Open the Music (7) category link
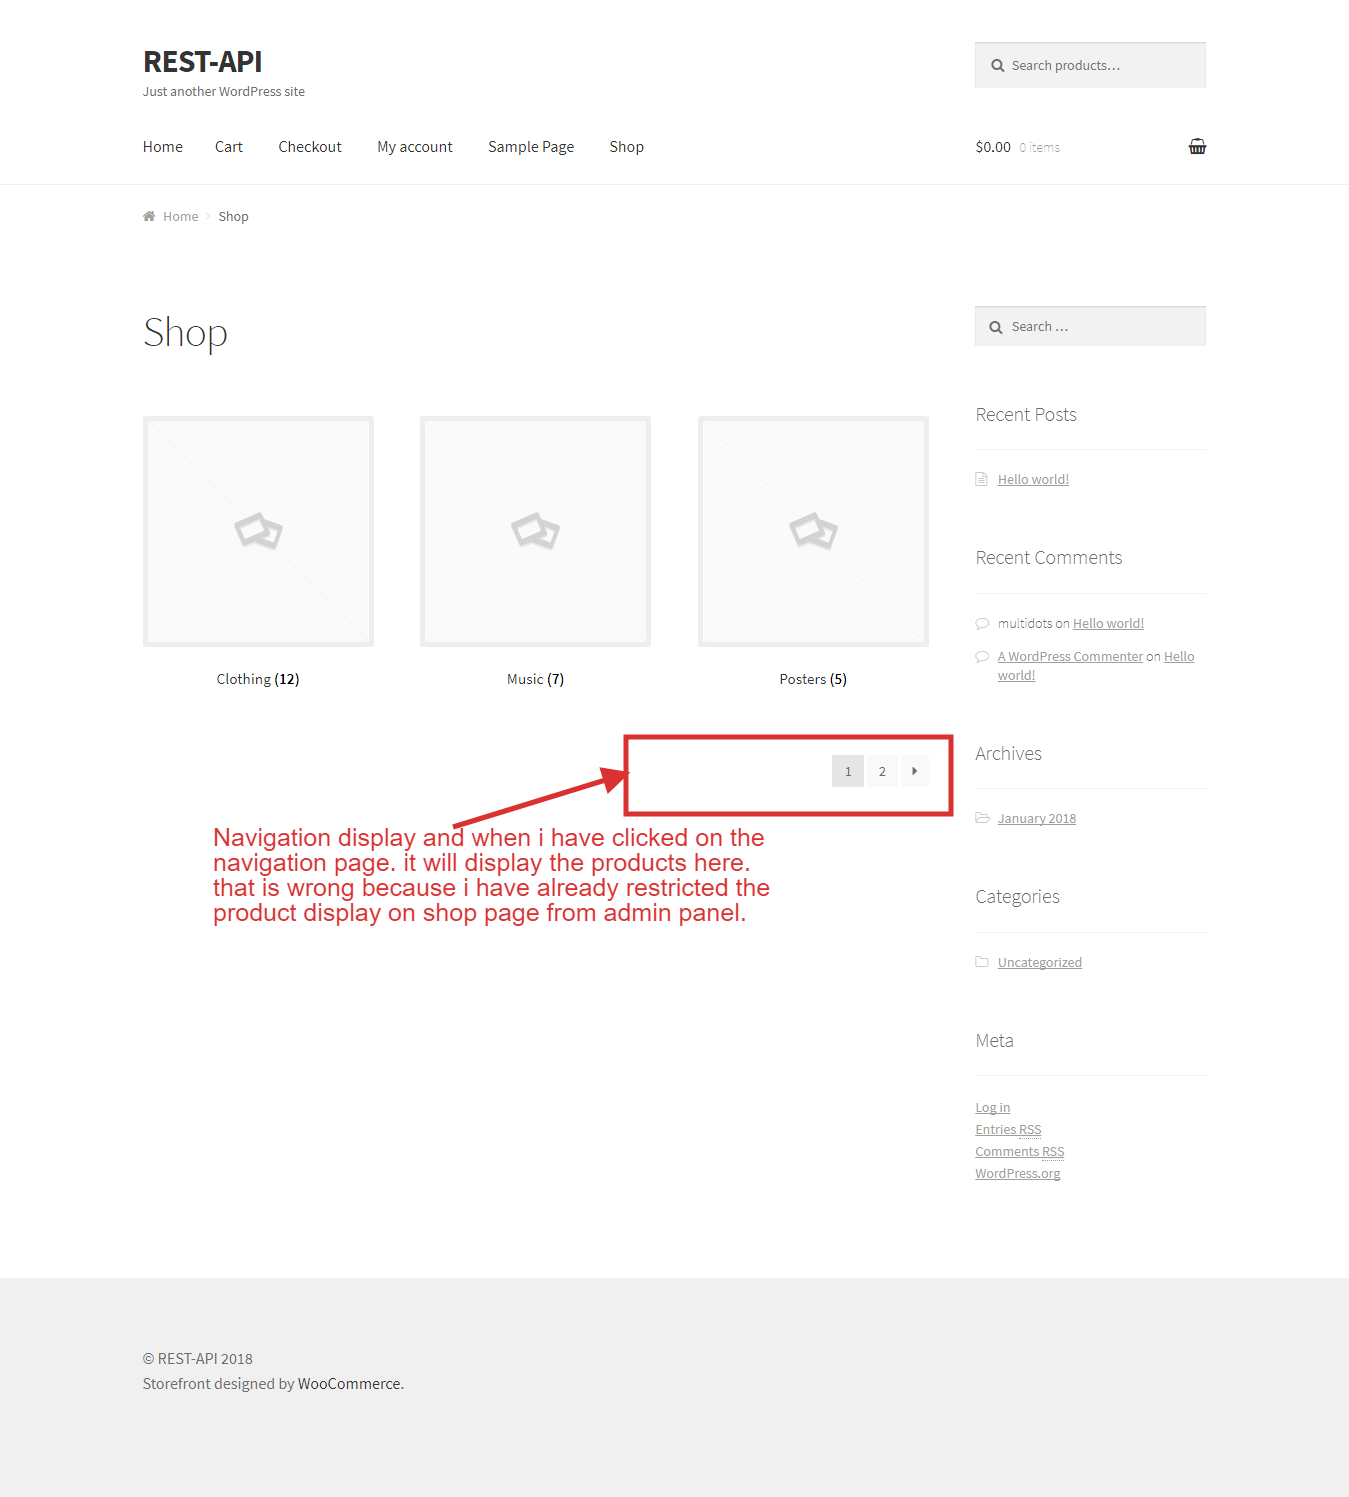Viewport: 1349px width, 1497px height. click(535, 679)
